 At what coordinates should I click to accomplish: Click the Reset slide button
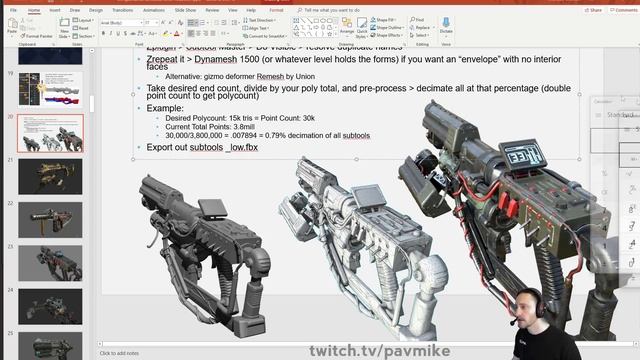pos(81,28)
